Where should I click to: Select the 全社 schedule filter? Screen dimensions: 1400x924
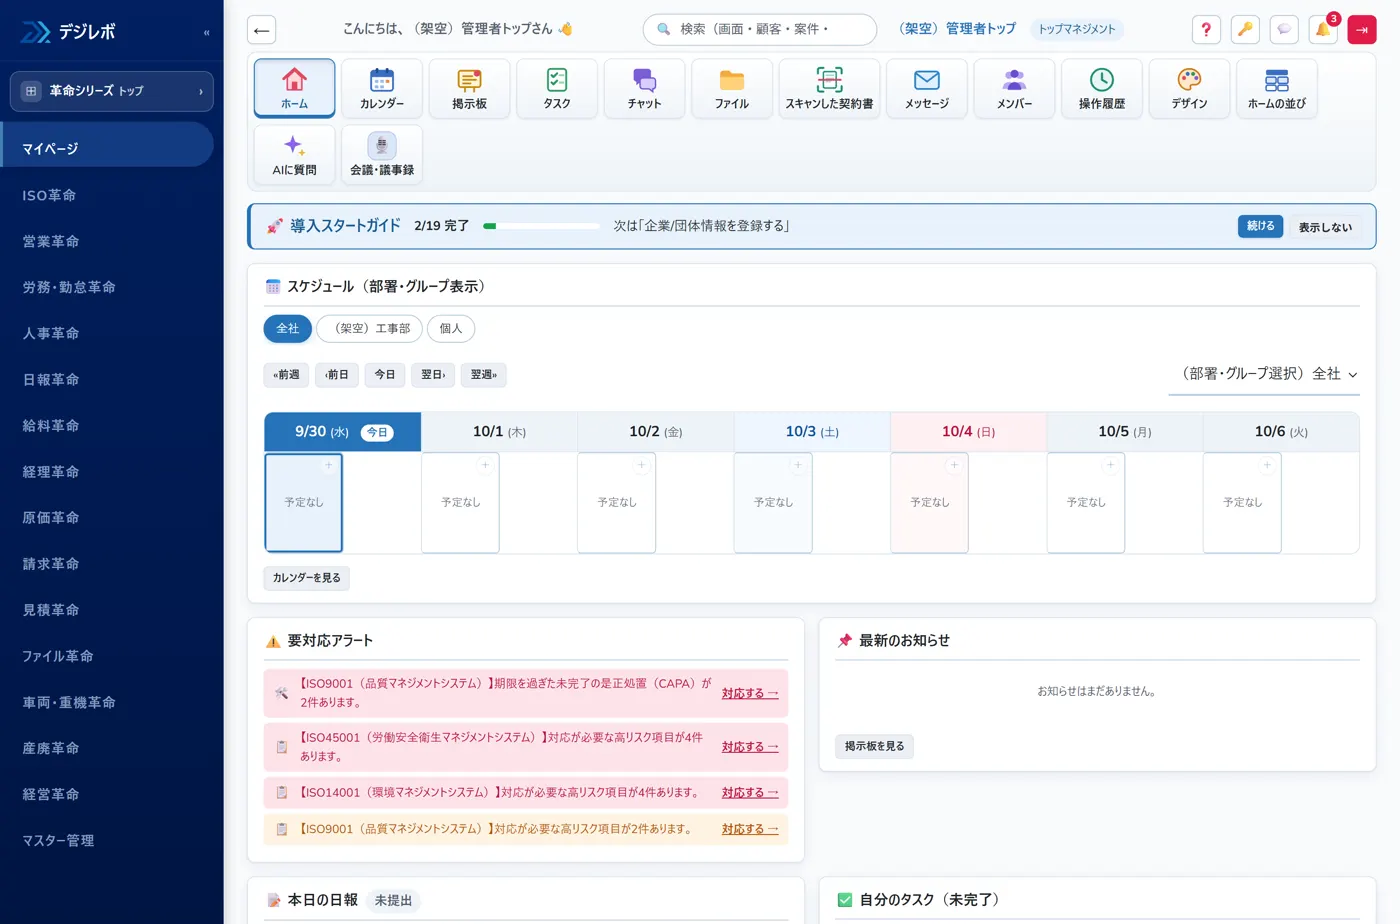[288, 328]
